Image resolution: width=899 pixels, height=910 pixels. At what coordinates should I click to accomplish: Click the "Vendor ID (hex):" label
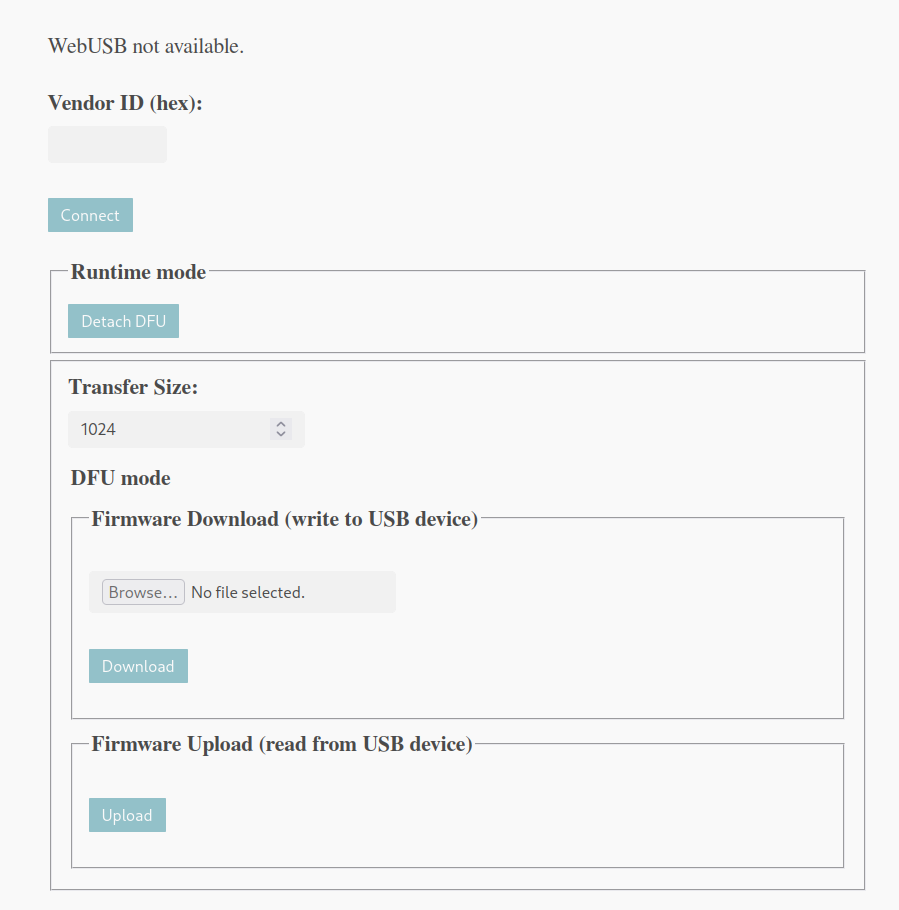point(125,103)
